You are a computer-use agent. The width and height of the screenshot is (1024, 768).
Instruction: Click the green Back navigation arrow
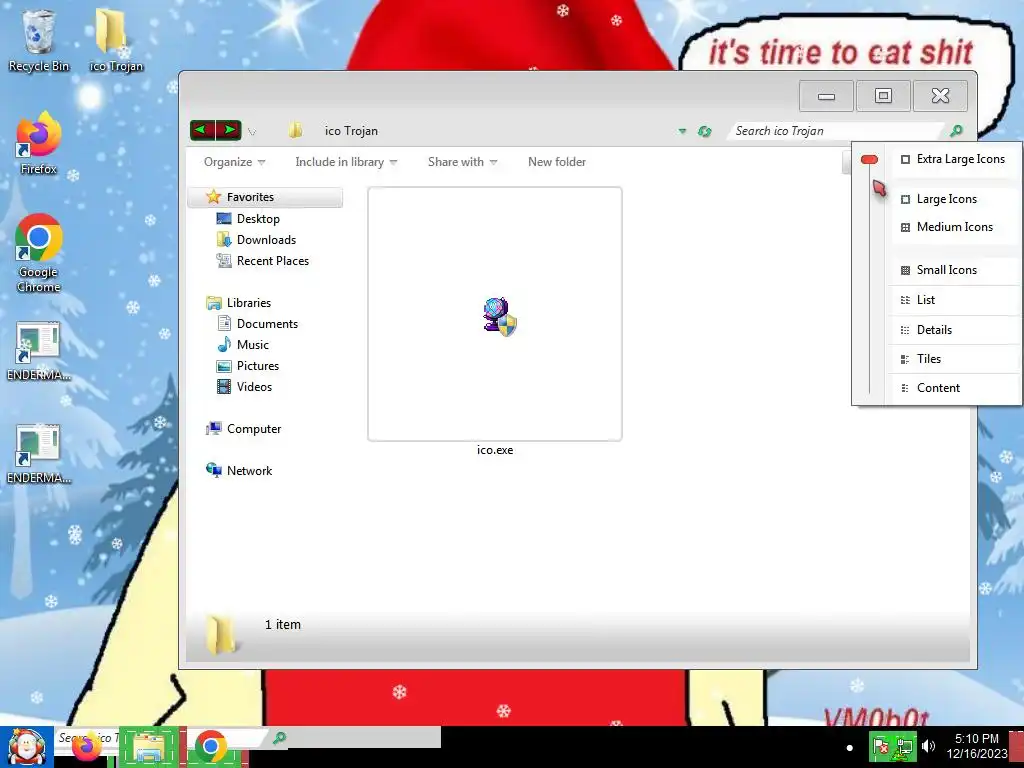[x=202, y=131]
